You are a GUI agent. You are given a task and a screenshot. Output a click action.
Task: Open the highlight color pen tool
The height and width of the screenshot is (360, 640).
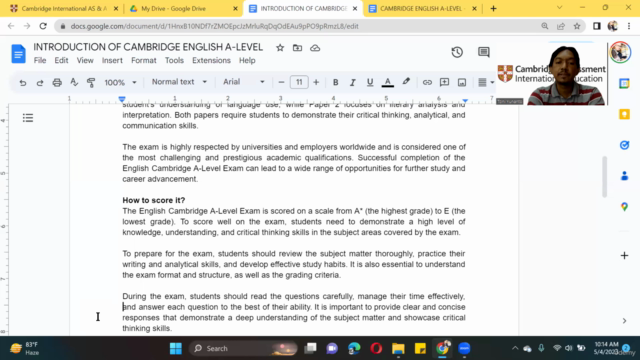click(406, 82)
